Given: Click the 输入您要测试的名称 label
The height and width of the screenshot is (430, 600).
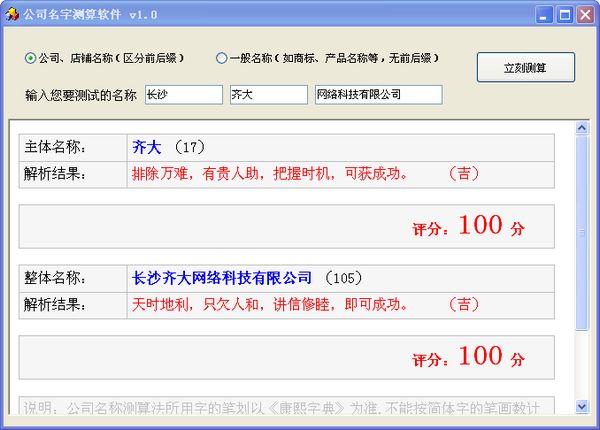Looking at the screenshot, I should (x=81, y=95).
